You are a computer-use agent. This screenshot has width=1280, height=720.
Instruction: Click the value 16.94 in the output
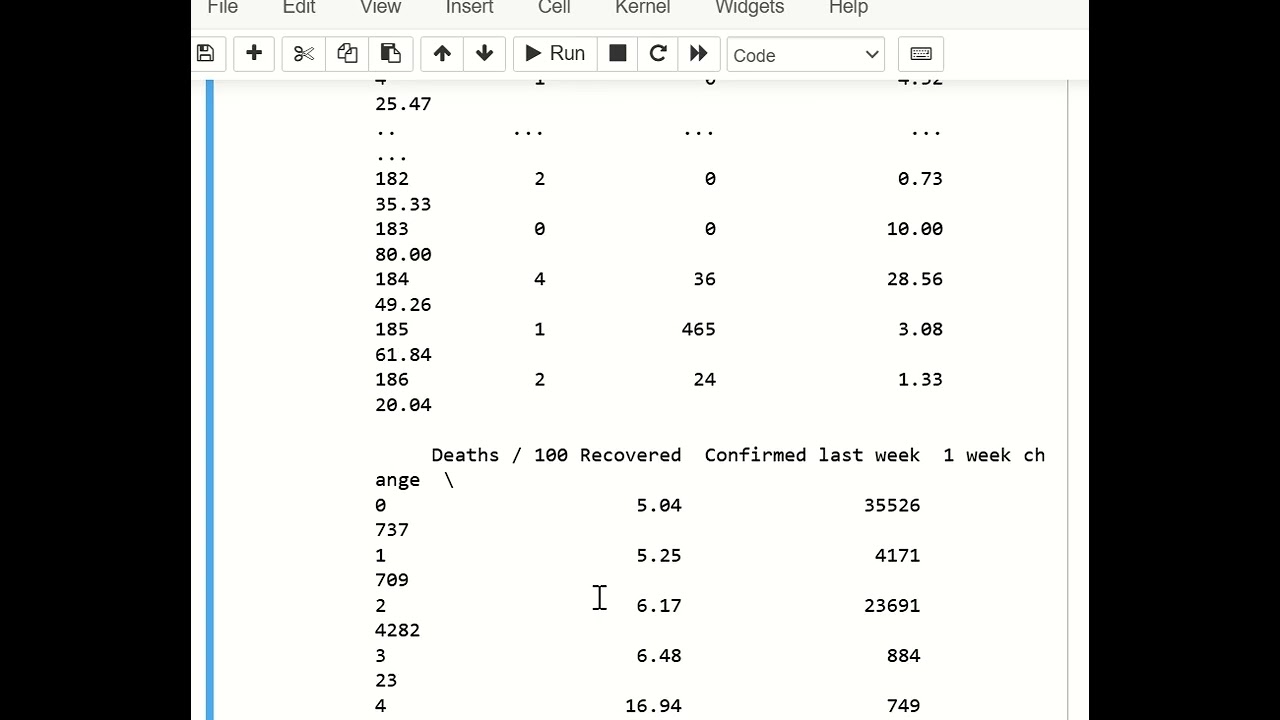click(654, 706)
